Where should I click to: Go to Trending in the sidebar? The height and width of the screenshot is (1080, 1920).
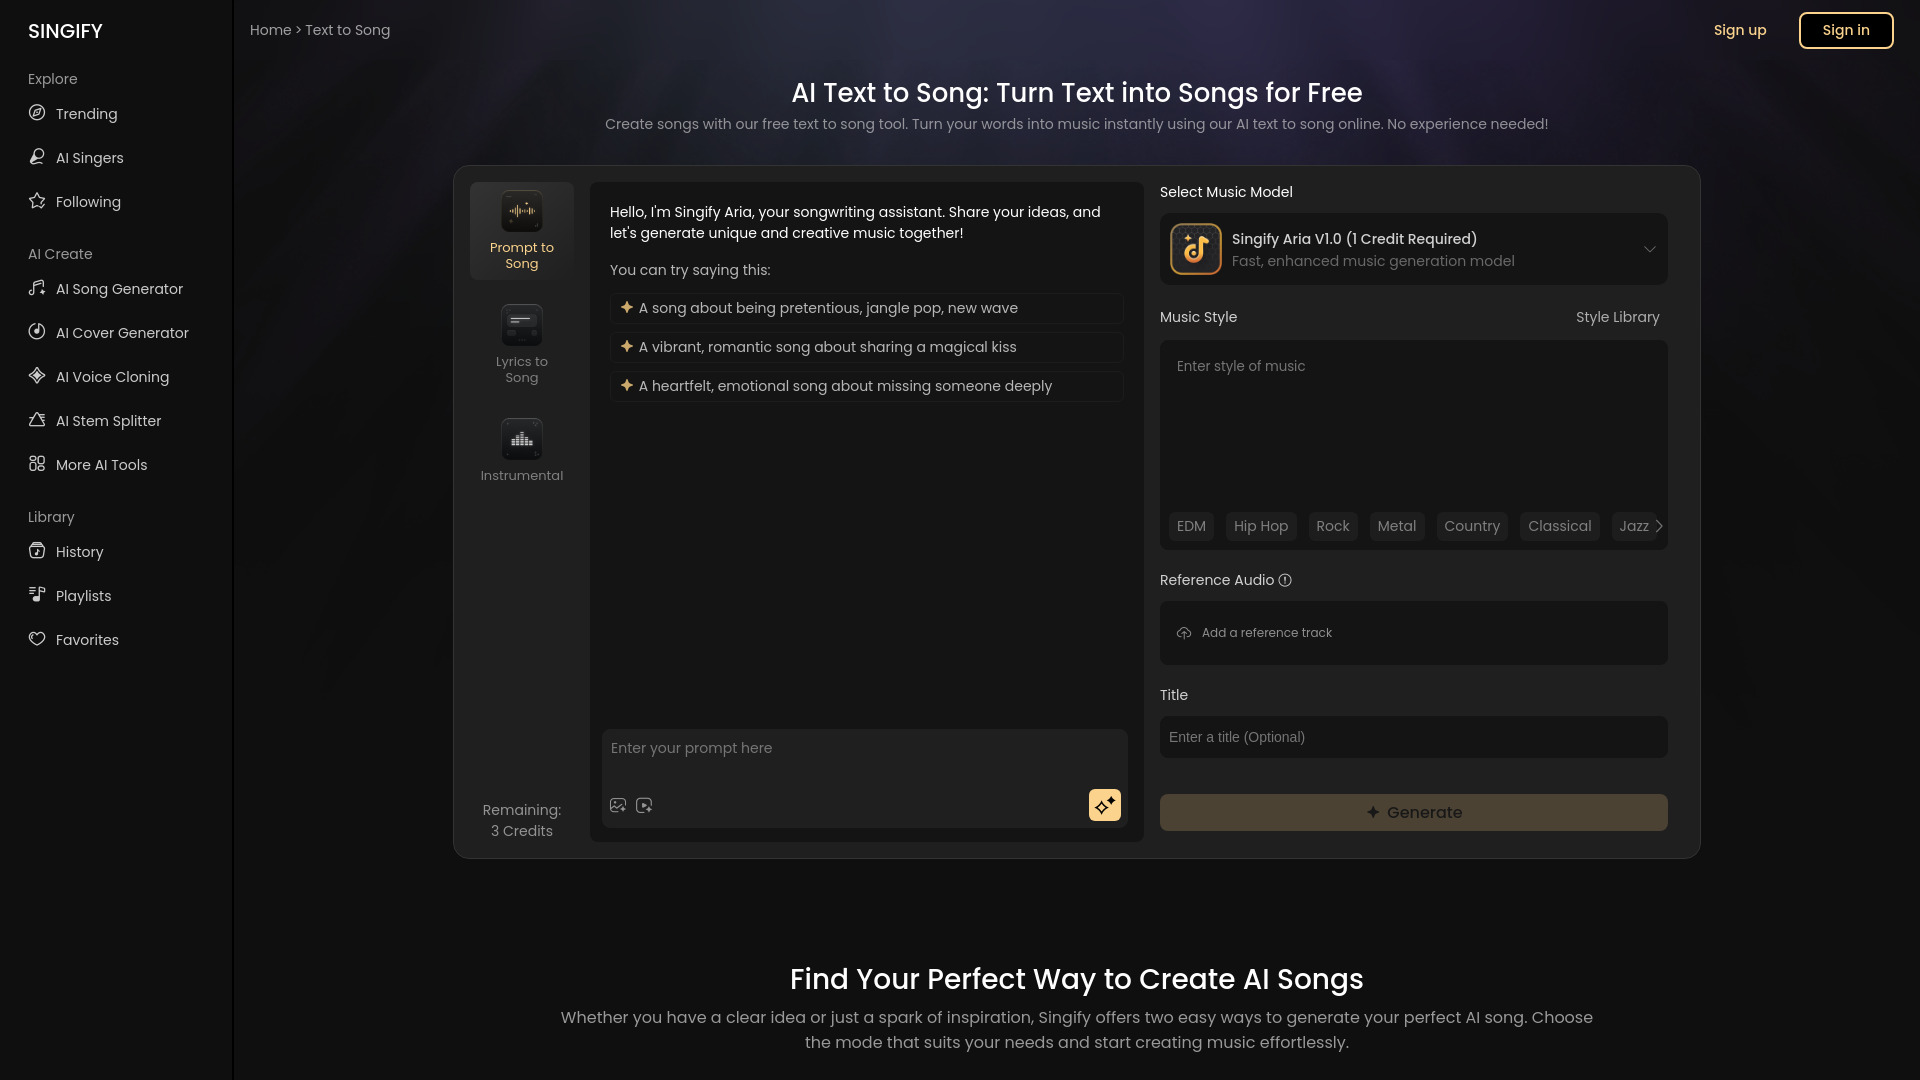coord(86,114)
